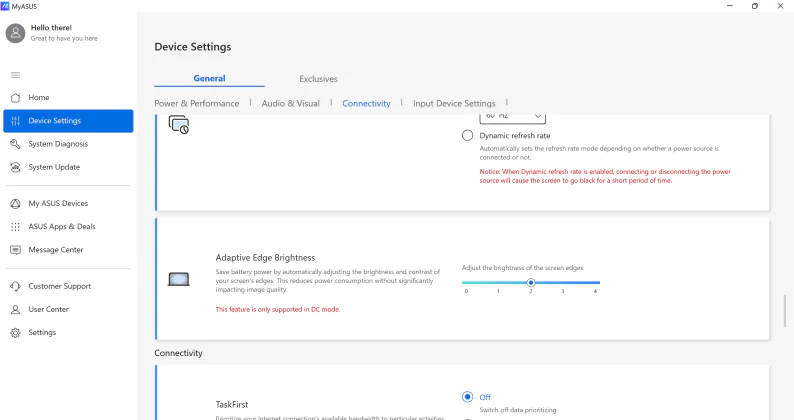This screenshot has height=420, width=794.
Task: Click the 'Switch off data prioritizing' description
Action: 518,410
